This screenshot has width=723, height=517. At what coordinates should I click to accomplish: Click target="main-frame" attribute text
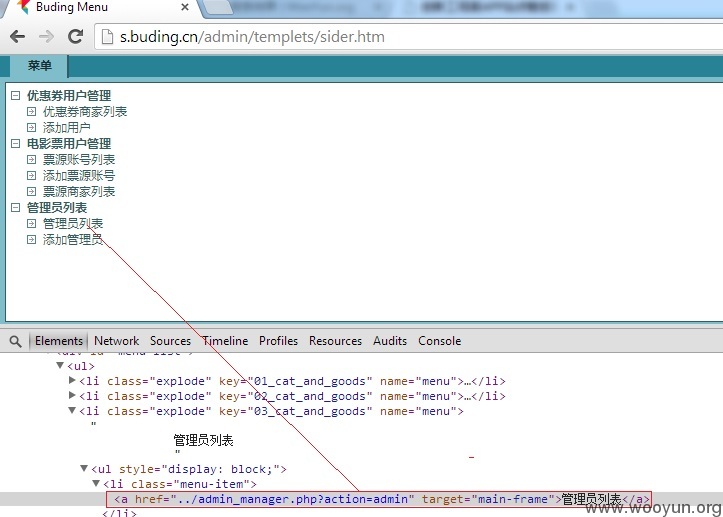point(488,499)
